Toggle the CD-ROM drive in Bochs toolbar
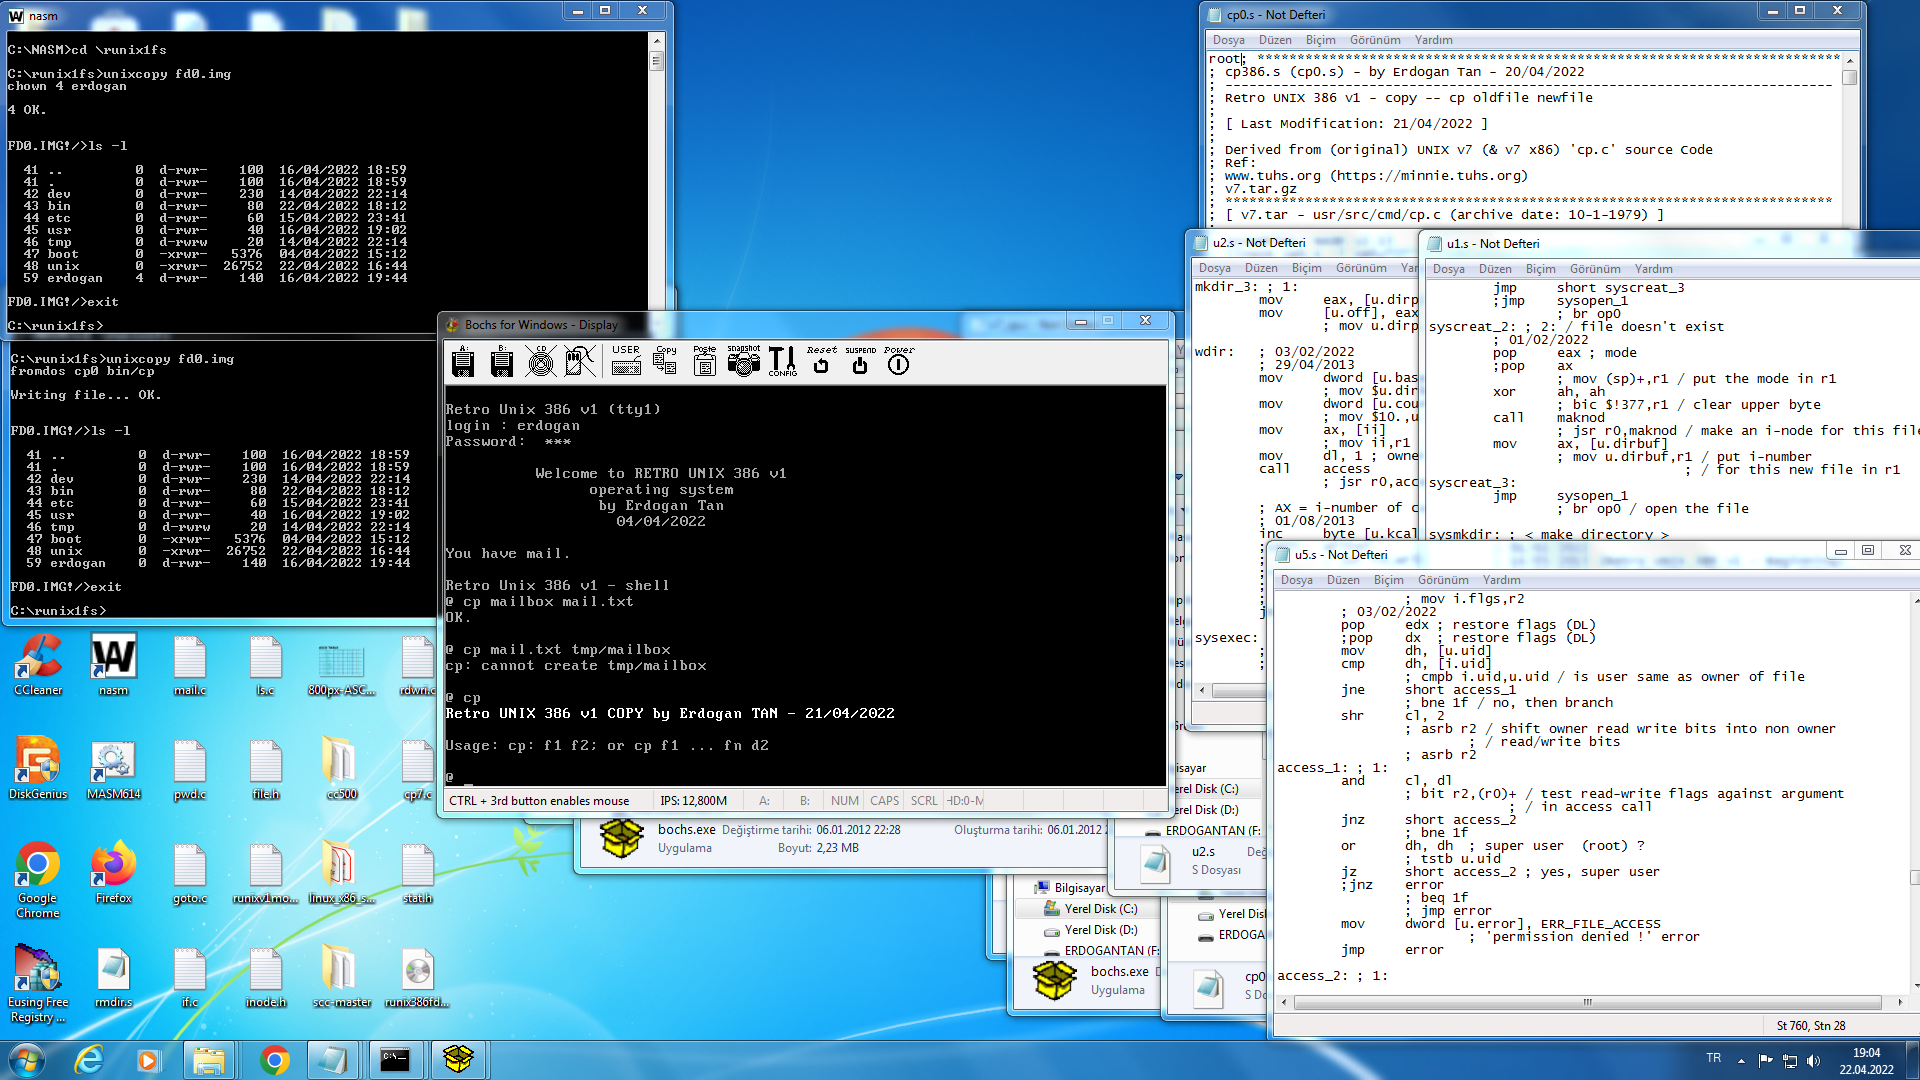This screenshot has width=1920, height=1080. point(541,361)
